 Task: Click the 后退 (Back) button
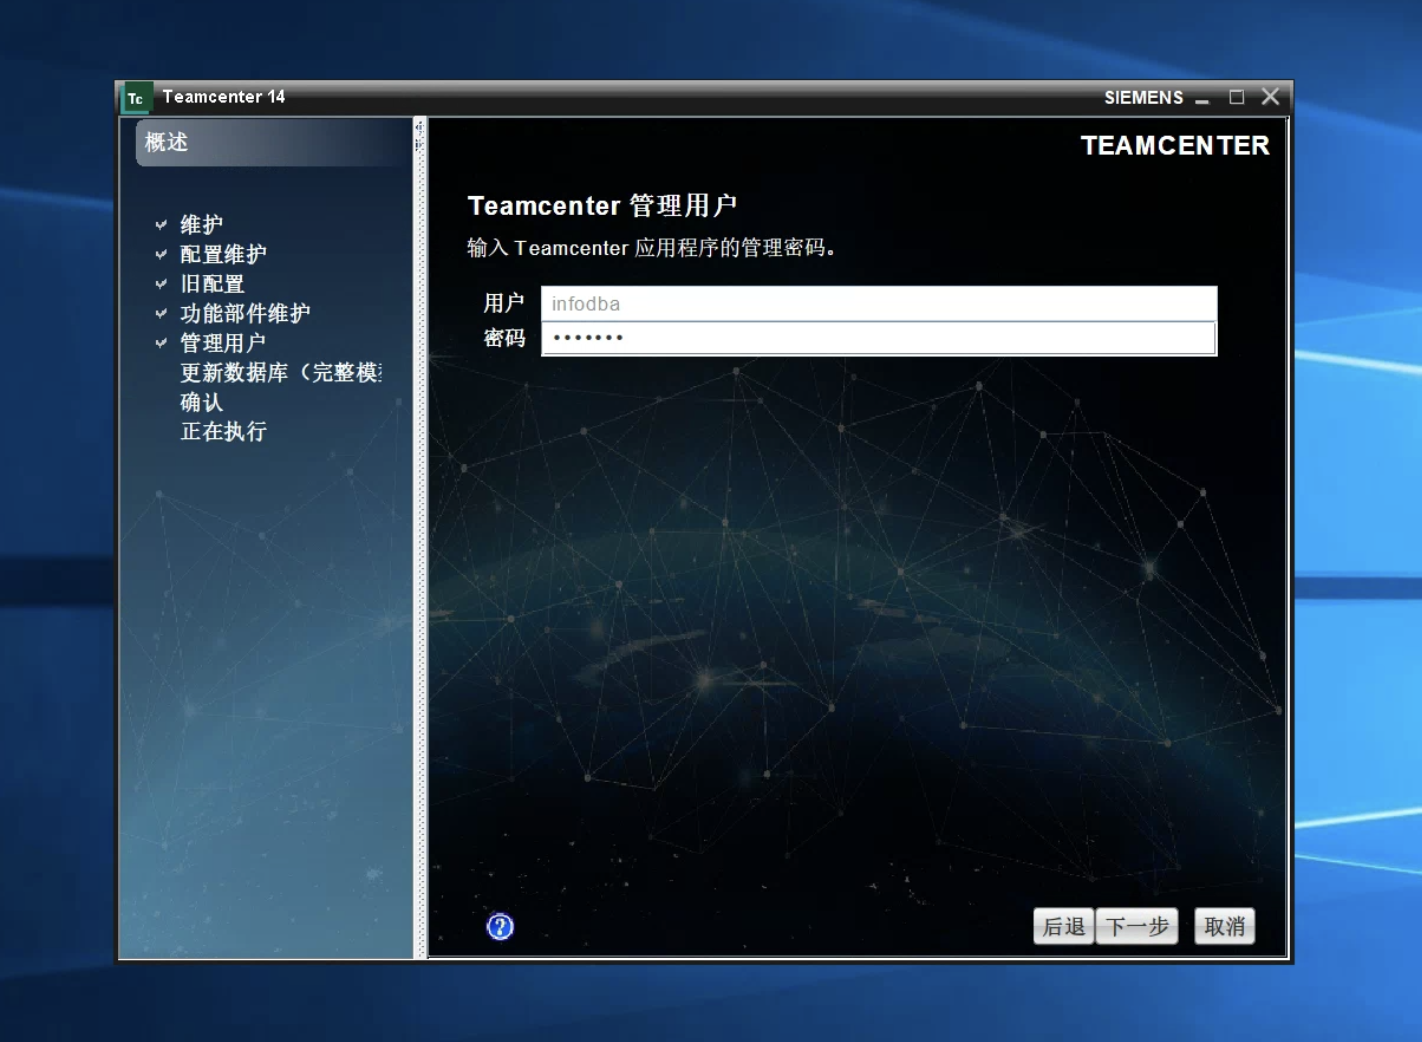pyautogui.click(x=1063, y=927)
